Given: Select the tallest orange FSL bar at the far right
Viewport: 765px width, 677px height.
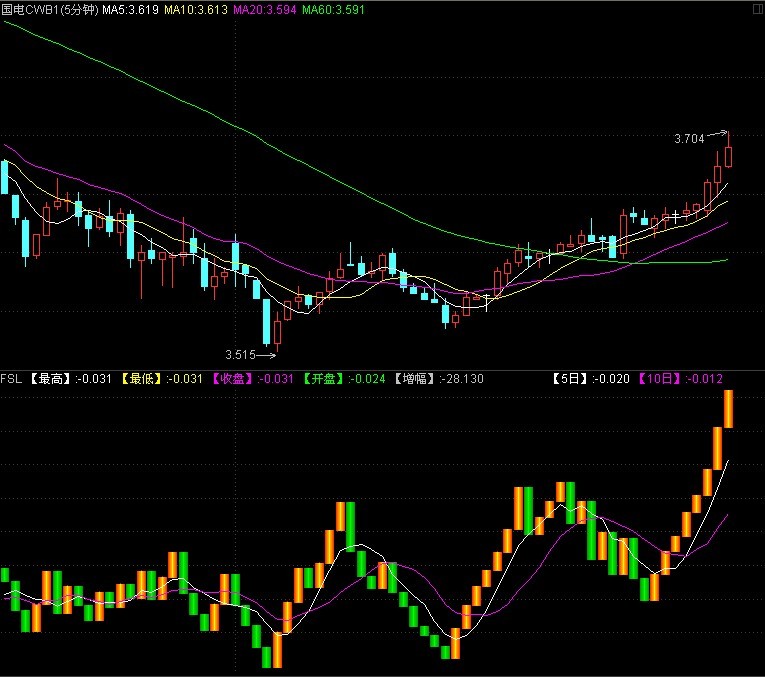Looking at the screenshot, I should (x=728, y=409).
